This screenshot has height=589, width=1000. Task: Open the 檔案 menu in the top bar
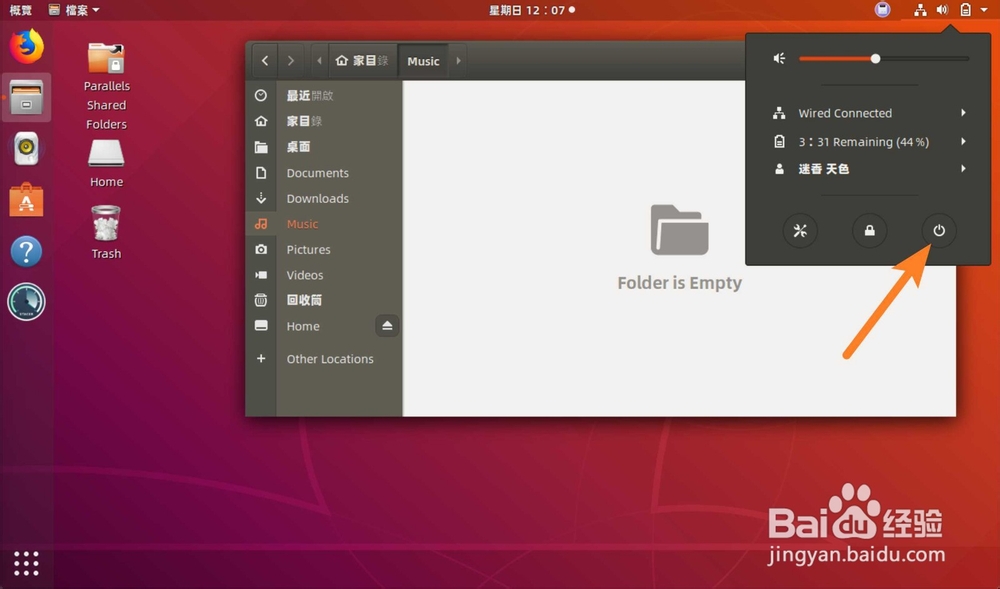(73, 10)
